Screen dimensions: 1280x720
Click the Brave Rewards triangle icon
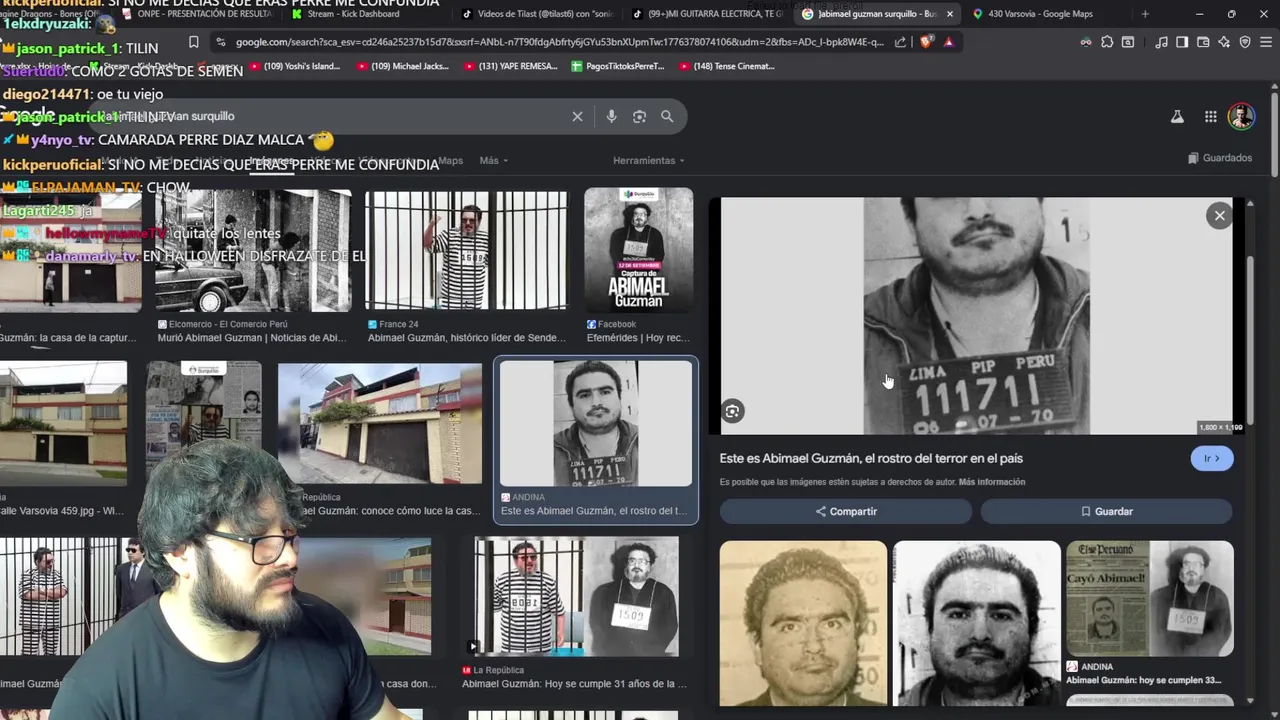(x=948, y=42)
